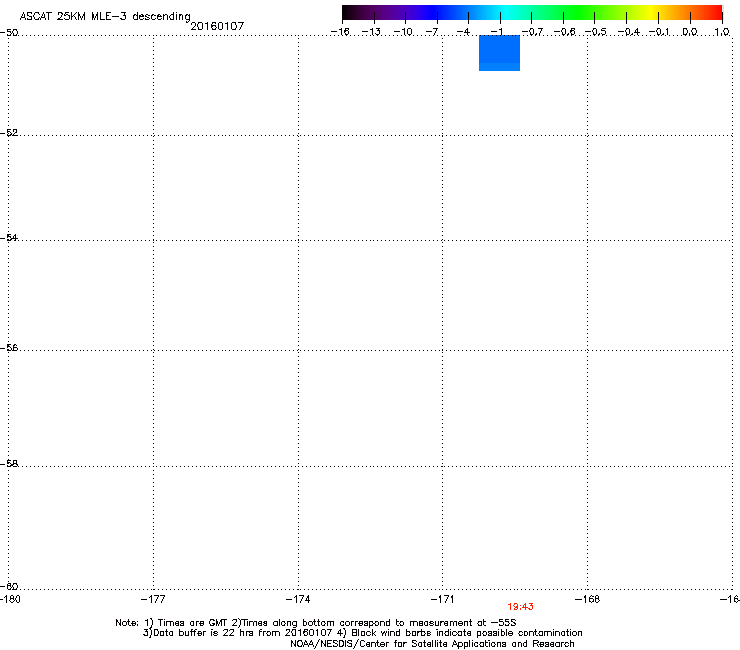Click the -16 color scale value
Screen dimensions: 740x650
coord(340,32)
